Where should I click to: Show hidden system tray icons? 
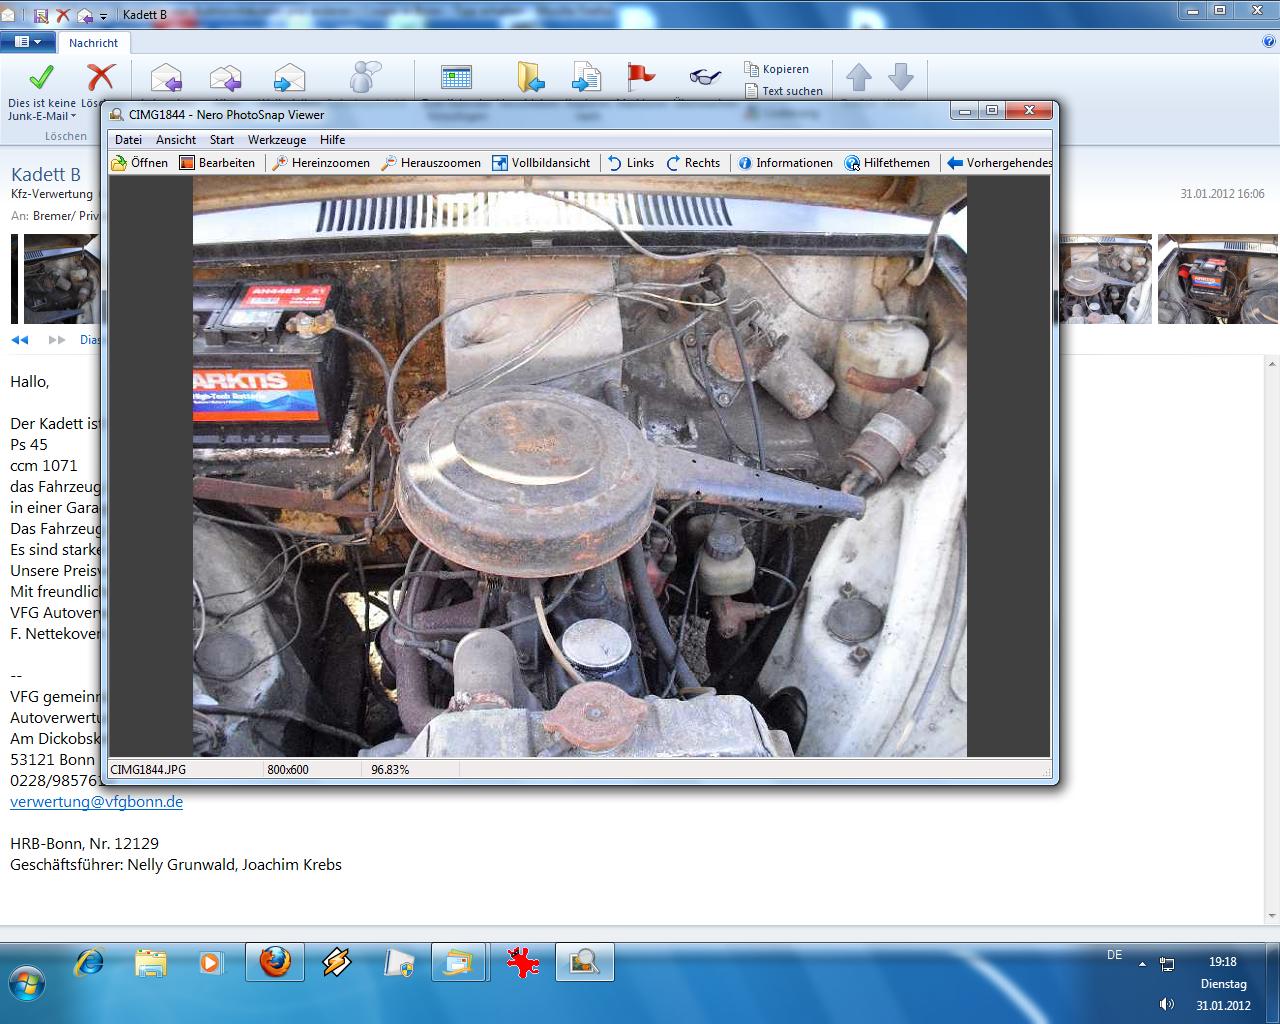point(1142,965)
